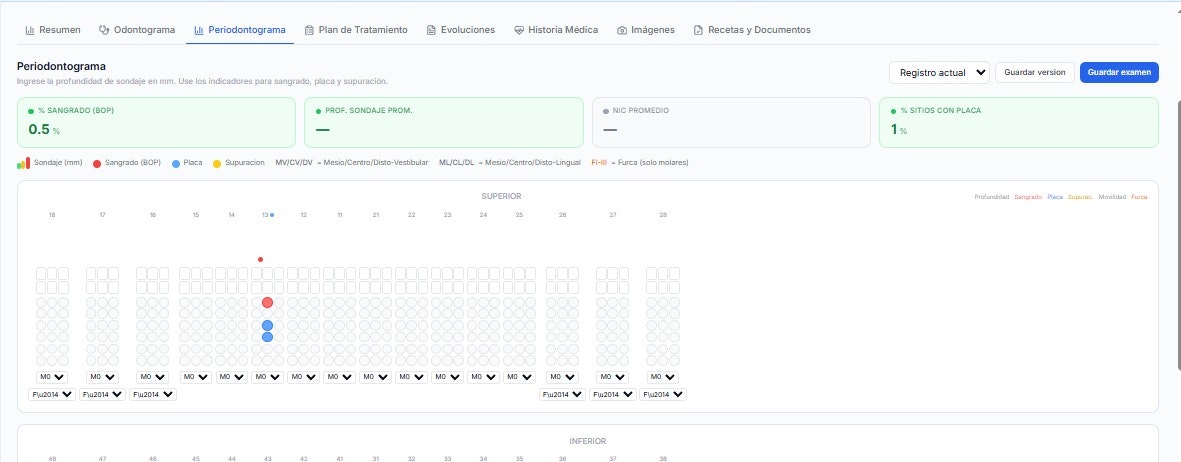1181x462 pixels.
Task: Click tooth number 23 label
Action: 447,216
